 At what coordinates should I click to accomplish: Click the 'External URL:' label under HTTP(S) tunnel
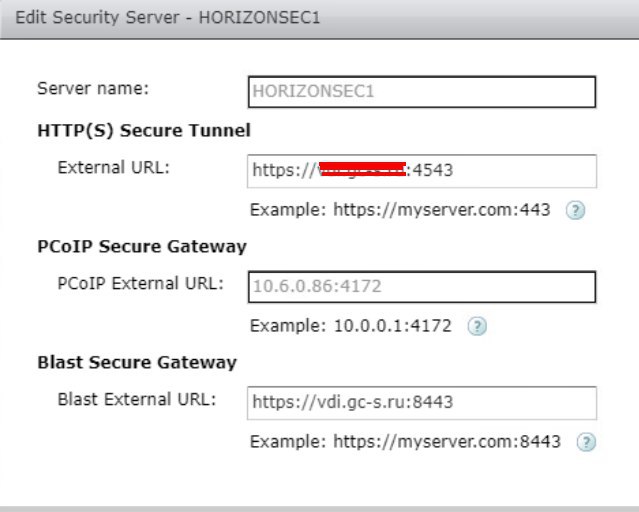point(113,168)
